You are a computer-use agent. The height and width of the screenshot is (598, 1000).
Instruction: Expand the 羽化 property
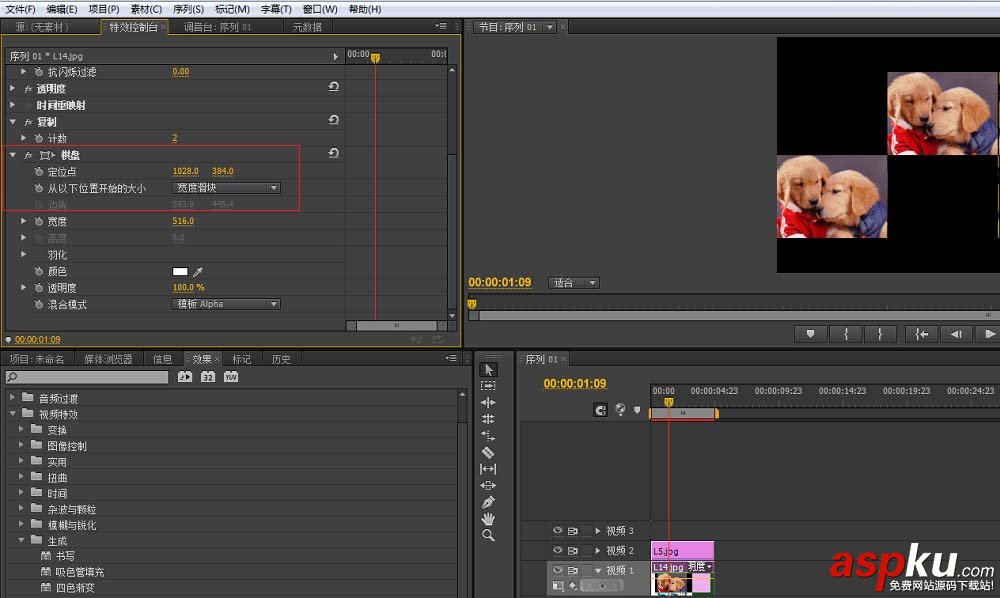point(24,254)
